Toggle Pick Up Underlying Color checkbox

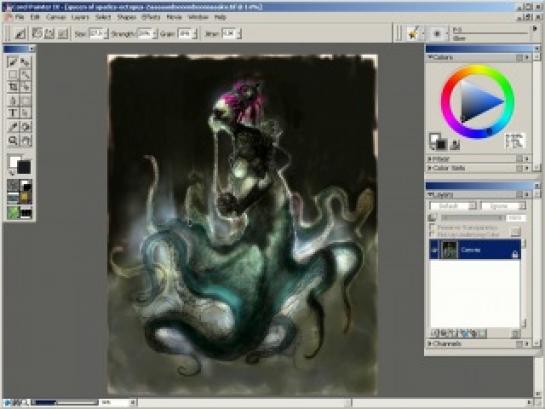432,234
